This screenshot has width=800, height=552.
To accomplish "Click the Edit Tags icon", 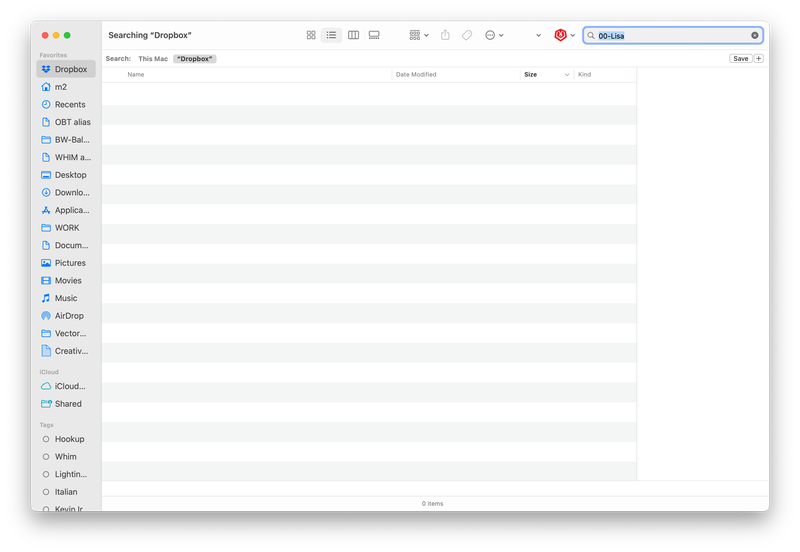I will click(x=467, y=35).
